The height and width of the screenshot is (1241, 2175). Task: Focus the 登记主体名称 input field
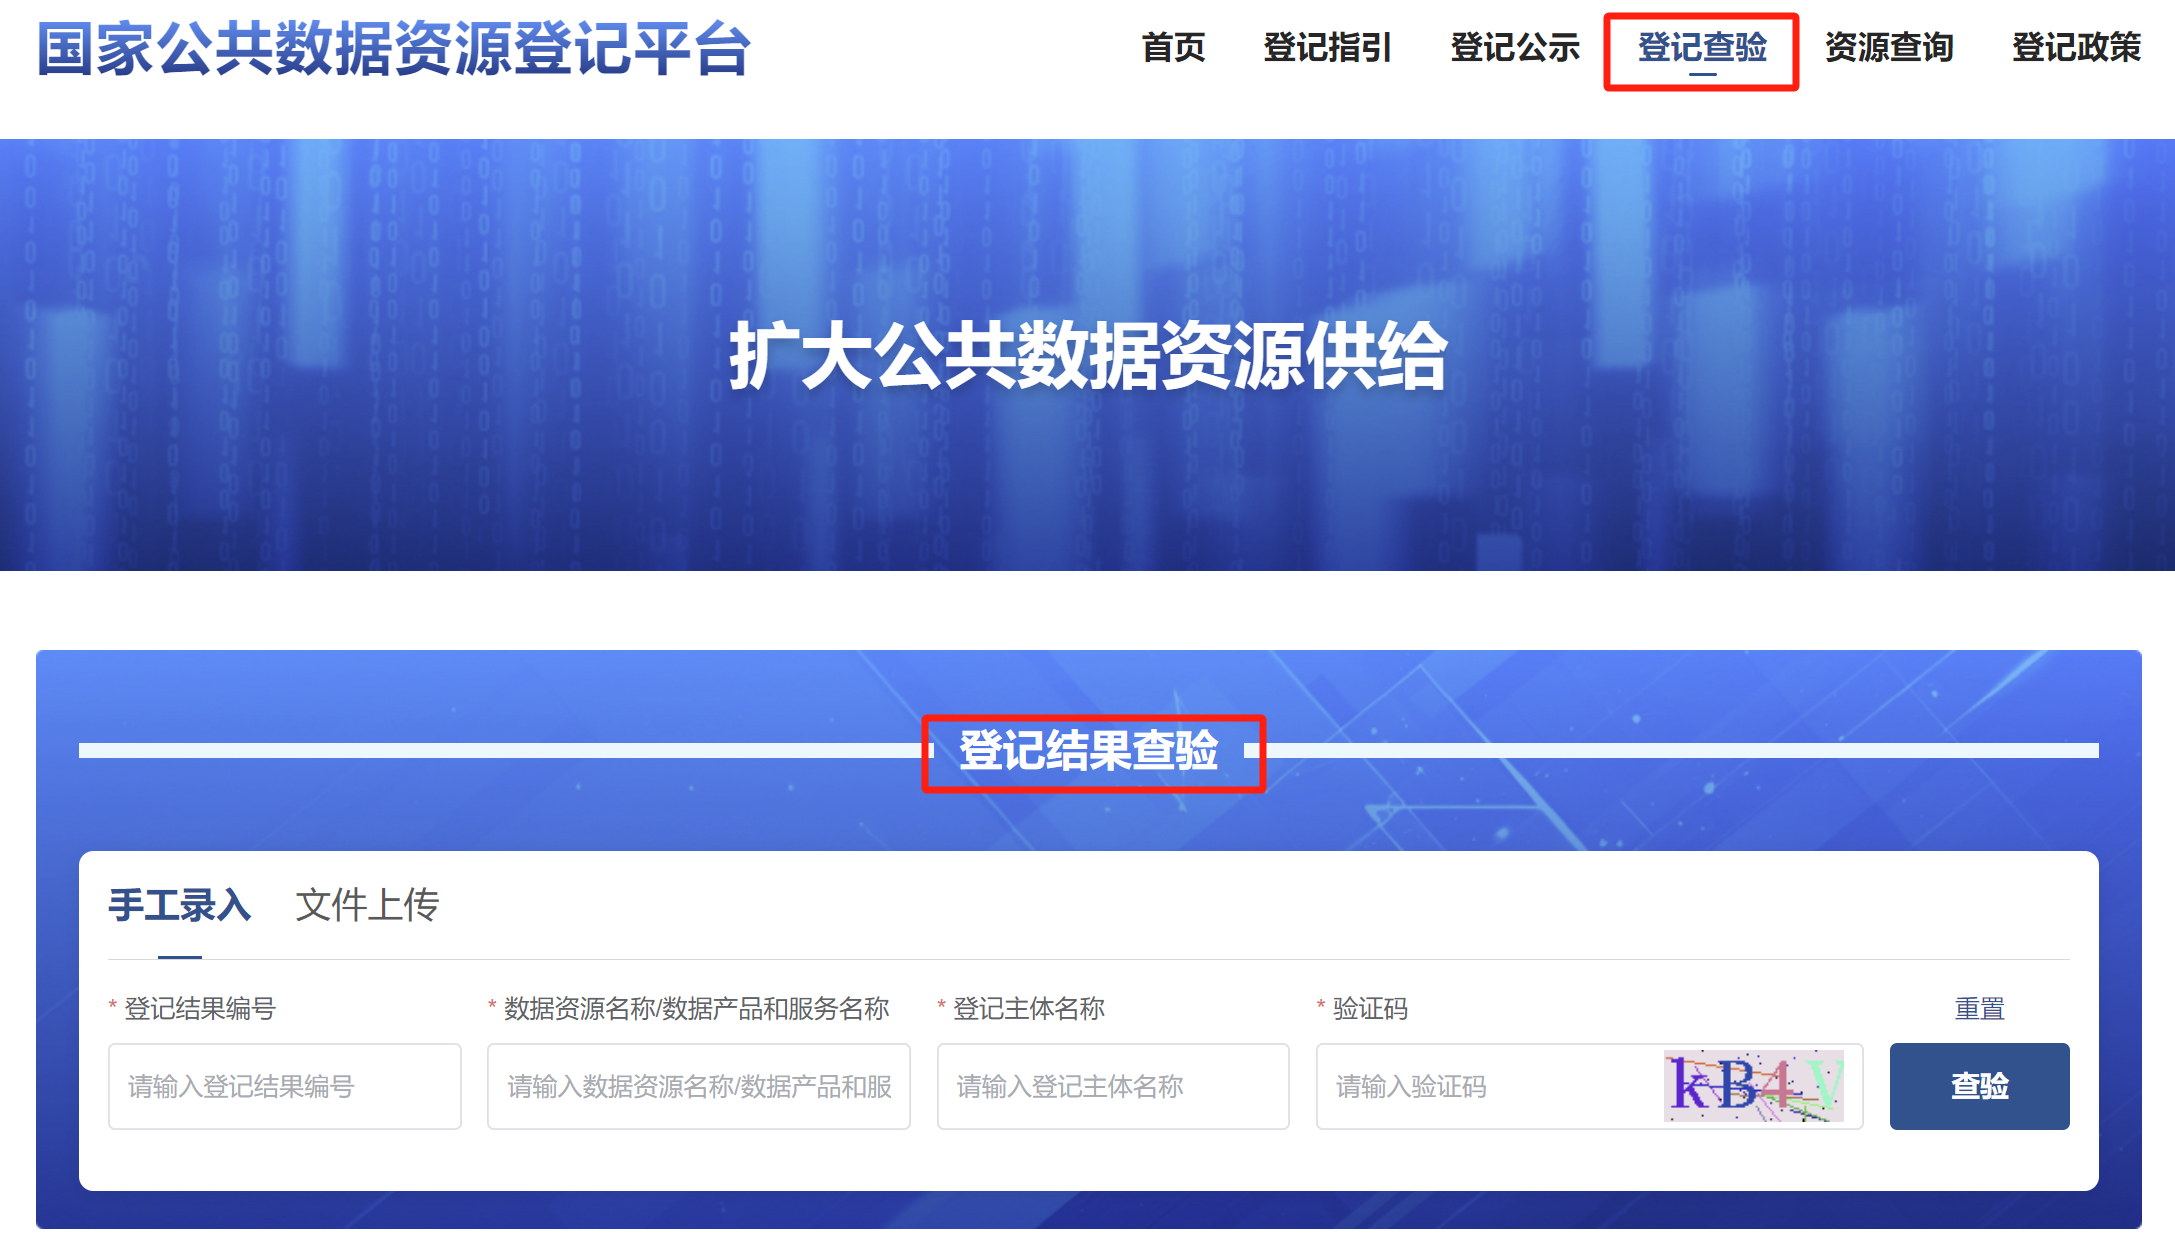click(1112, 1086)
